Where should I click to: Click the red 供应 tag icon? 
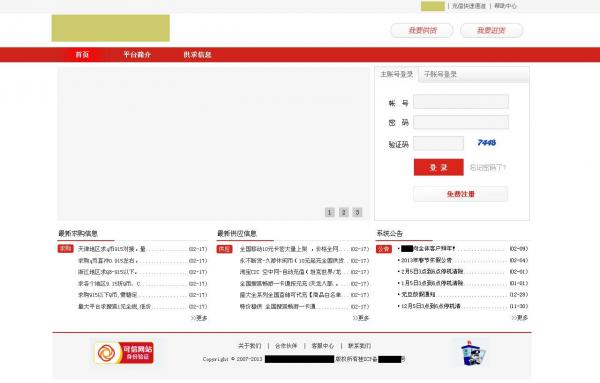coord(225,249)
